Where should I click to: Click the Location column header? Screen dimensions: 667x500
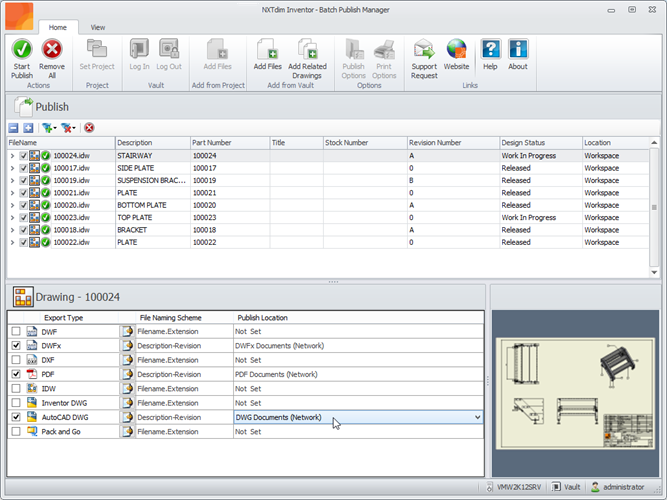pyautogui.click(x=616, y=143)
